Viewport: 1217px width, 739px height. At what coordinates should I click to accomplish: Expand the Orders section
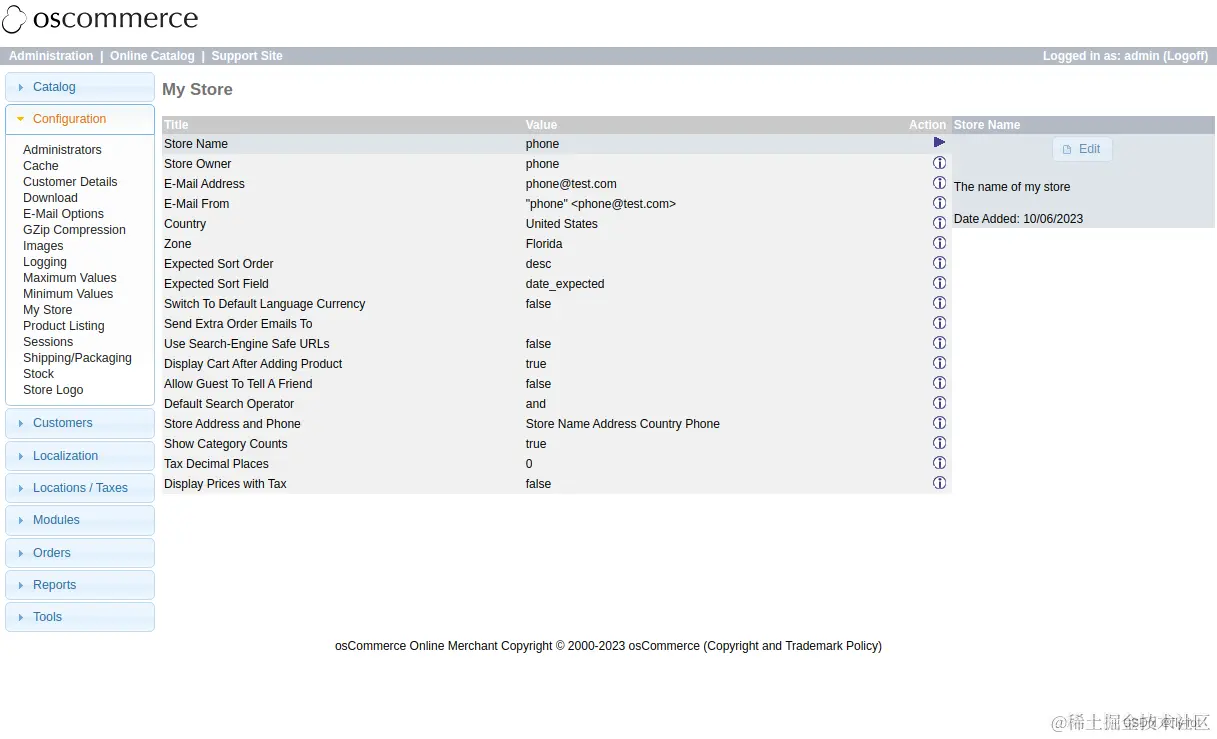80,553
